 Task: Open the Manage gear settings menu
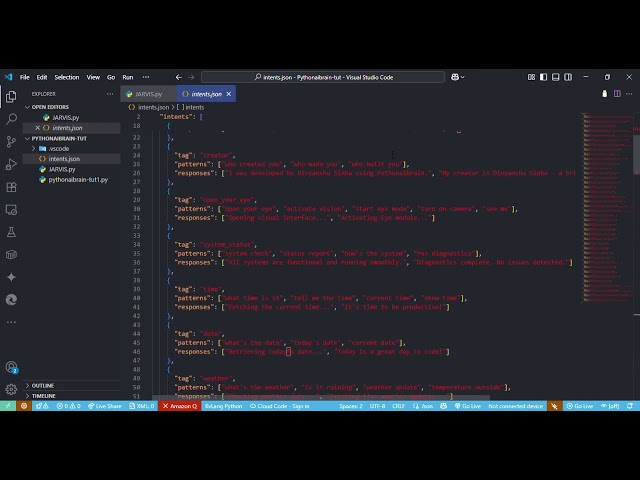[x=11, y=389]
